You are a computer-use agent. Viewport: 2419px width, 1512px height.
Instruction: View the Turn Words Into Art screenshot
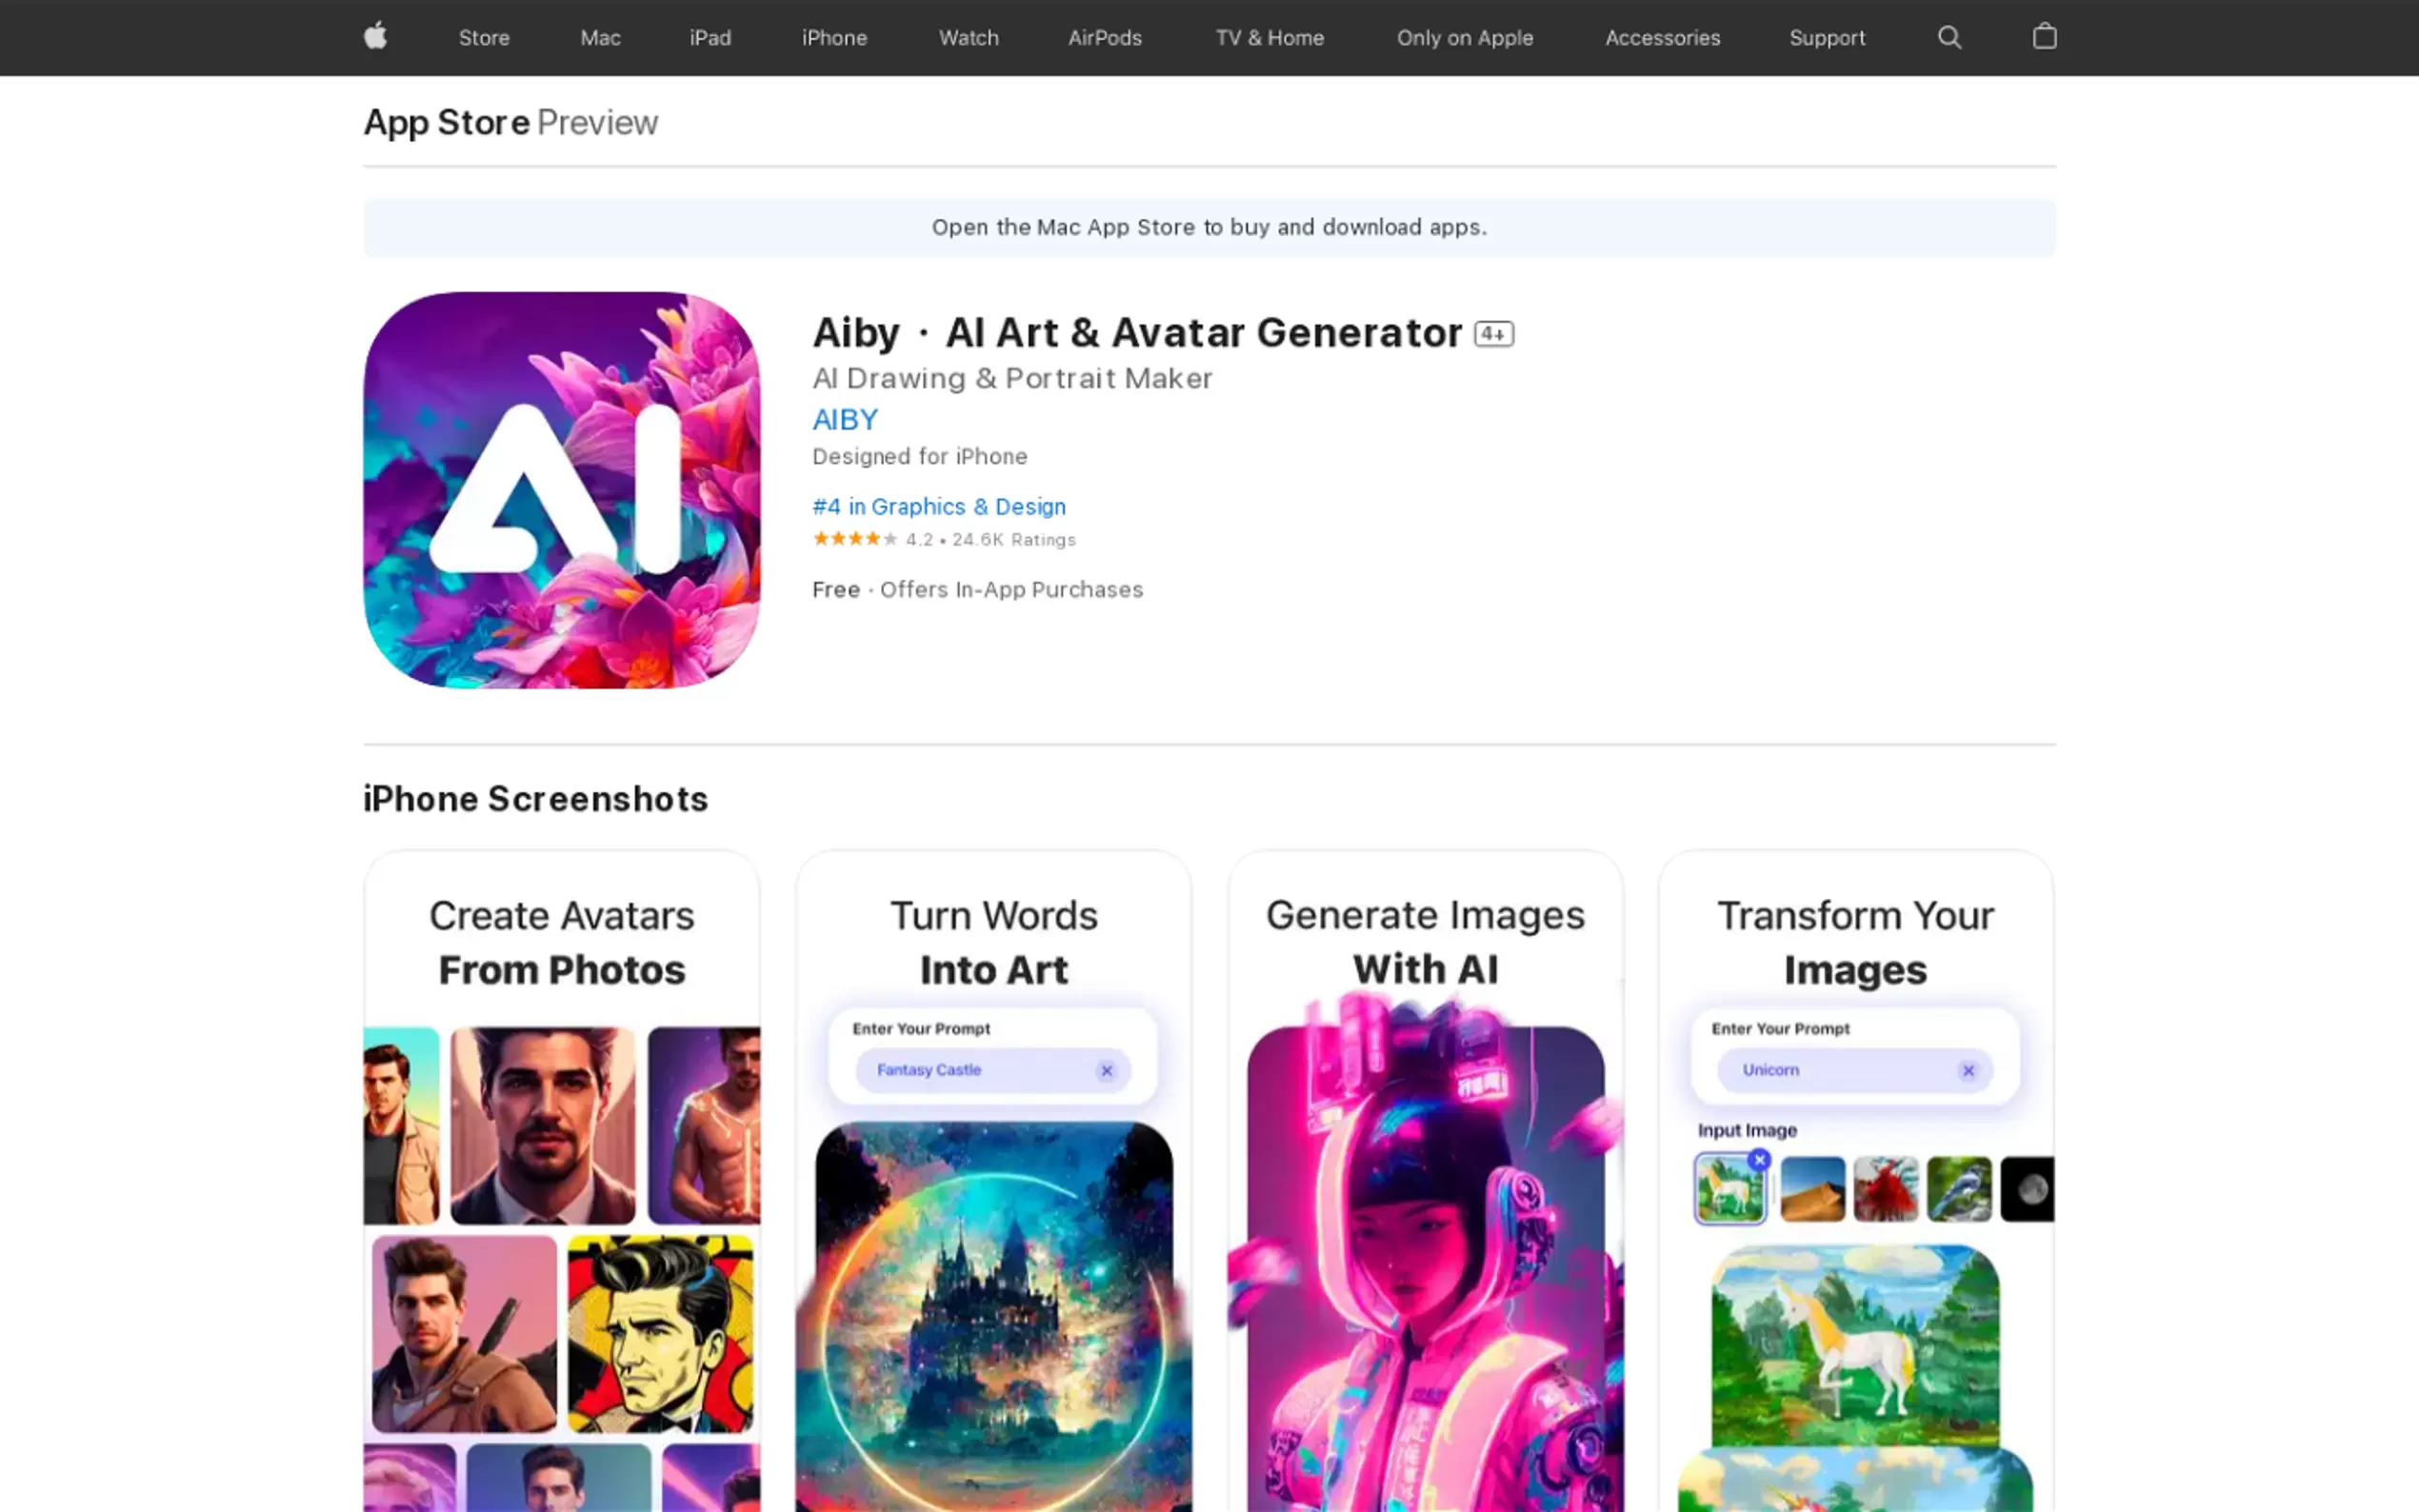pos(993,1181)
